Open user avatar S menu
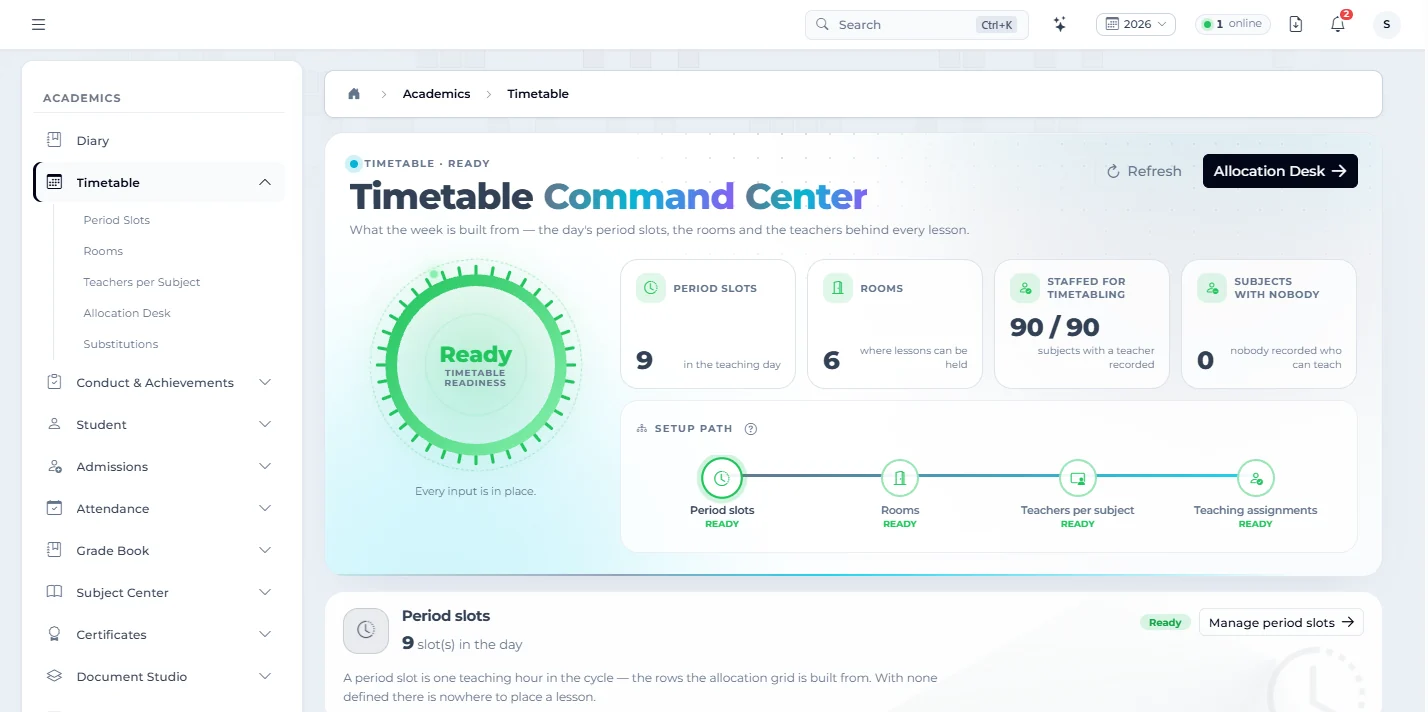This screenshot has width=1428, height=712. 1387,24
